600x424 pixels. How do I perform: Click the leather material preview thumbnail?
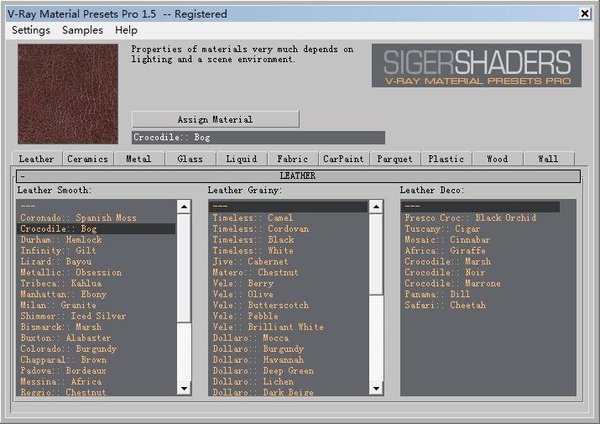tap(67, 93)
